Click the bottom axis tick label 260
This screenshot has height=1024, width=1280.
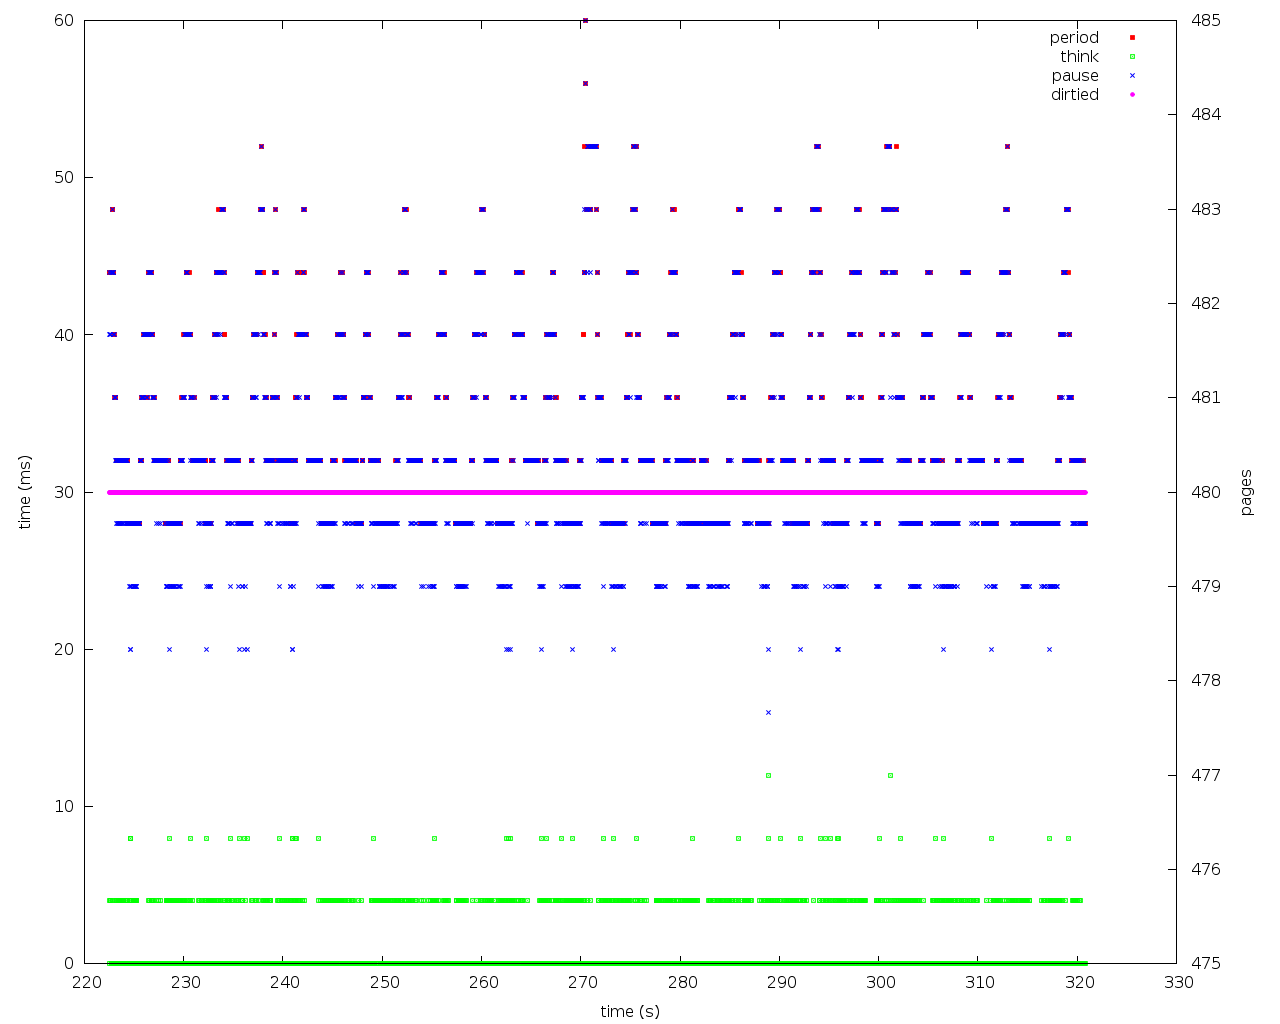(x=482, y=982)
